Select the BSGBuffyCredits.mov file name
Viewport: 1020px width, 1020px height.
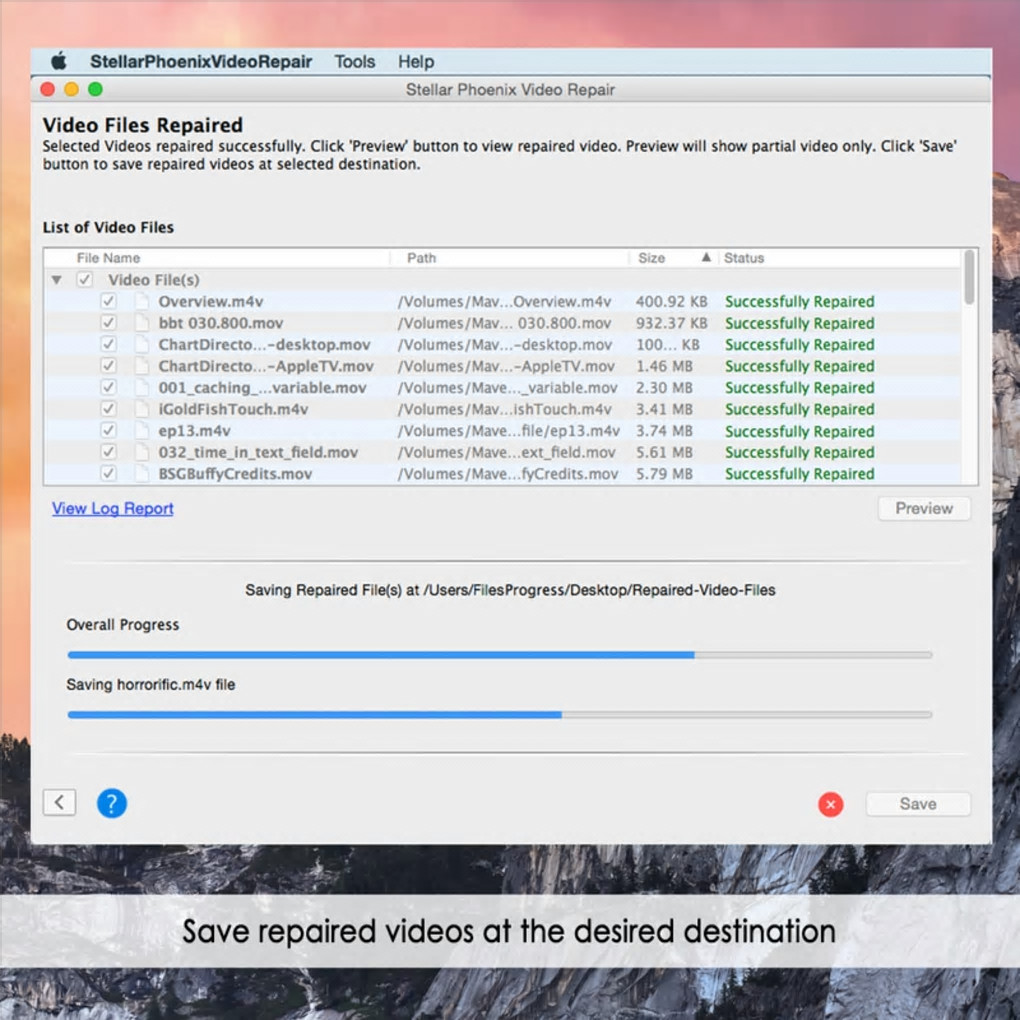(x=235, y=473)
